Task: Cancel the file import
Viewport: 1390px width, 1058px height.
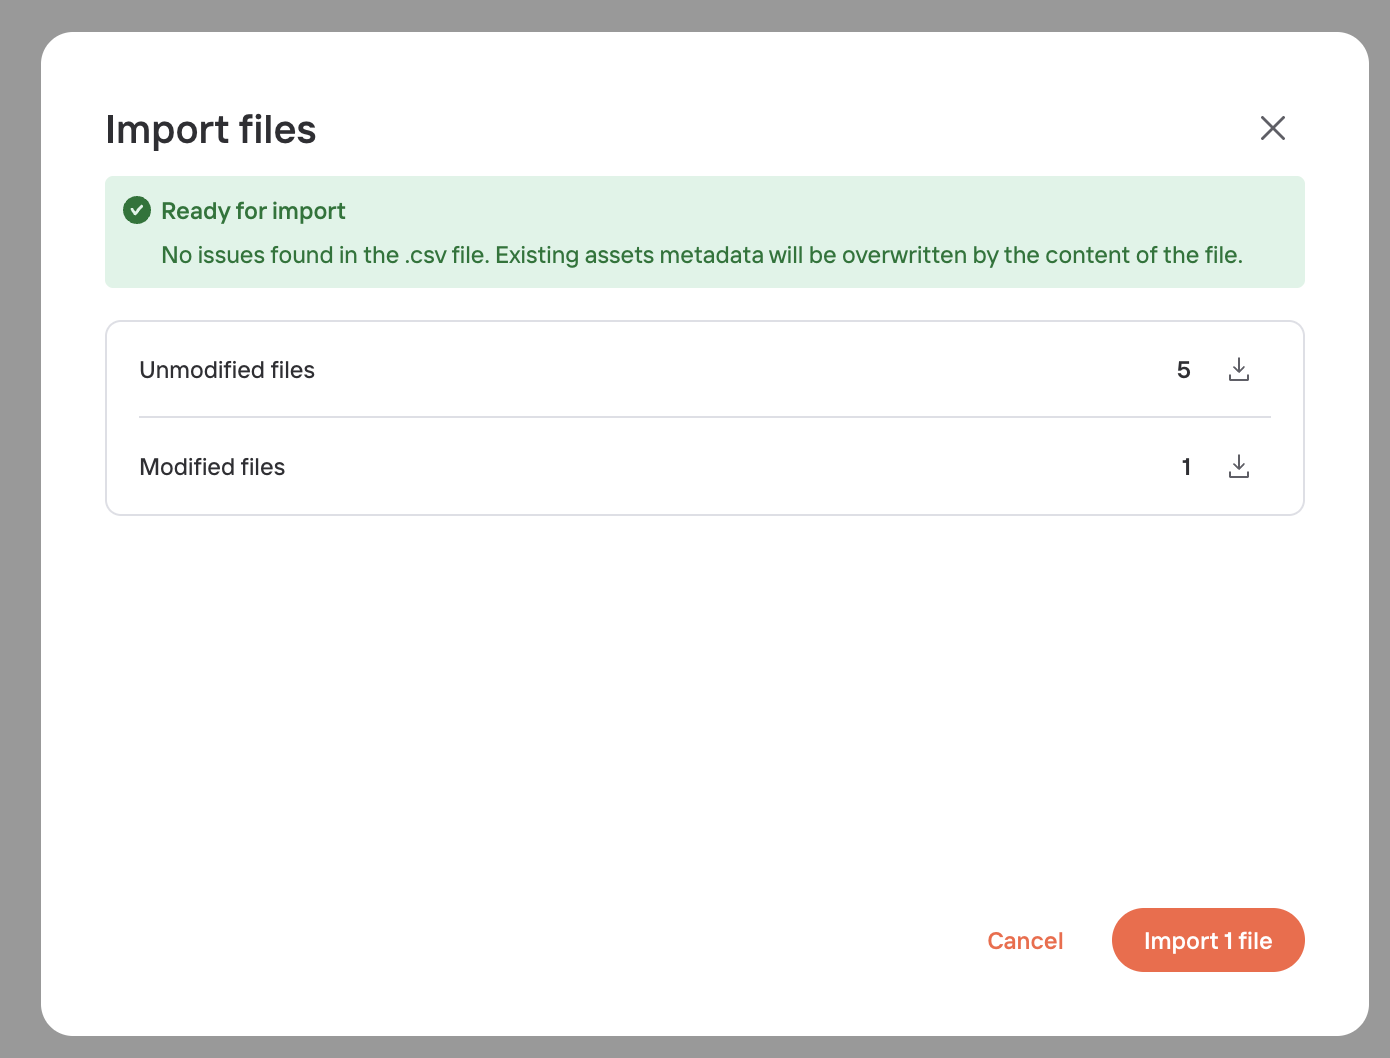Action: pos(1024,941)
